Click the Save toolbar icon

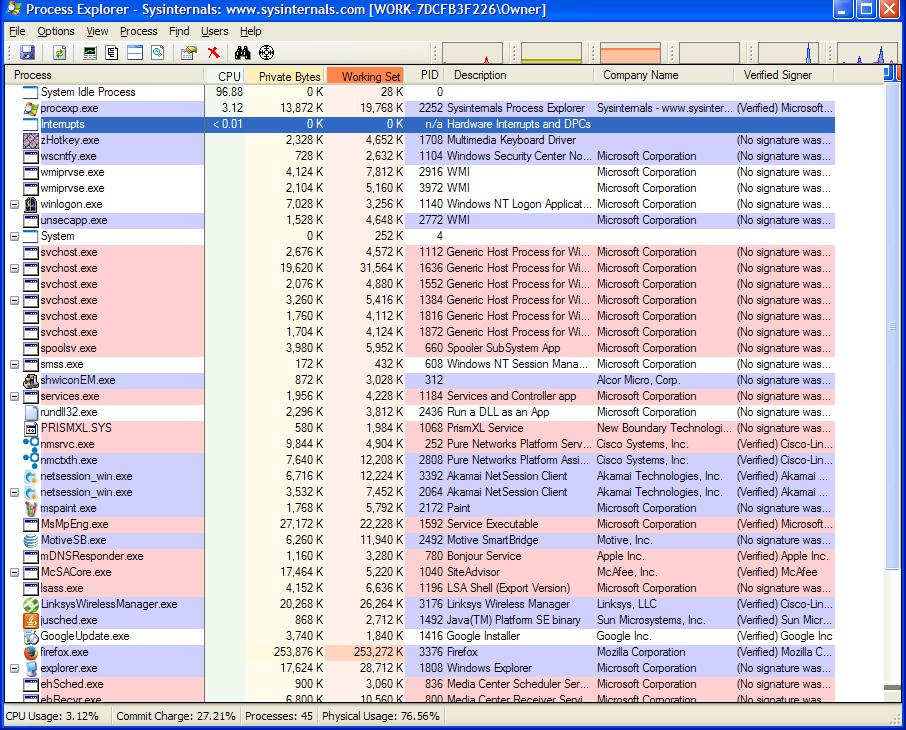click(x=27, y=53)
